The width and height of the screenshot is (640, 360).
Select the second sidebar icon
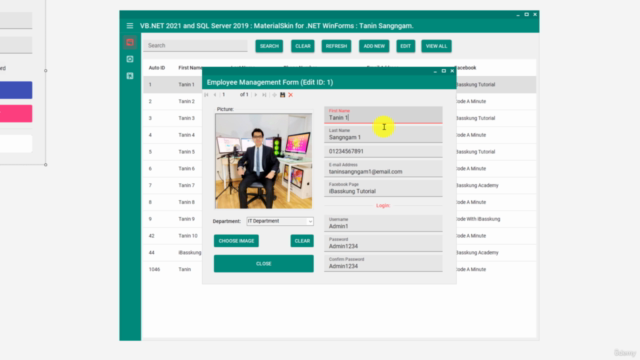(130, 59)
